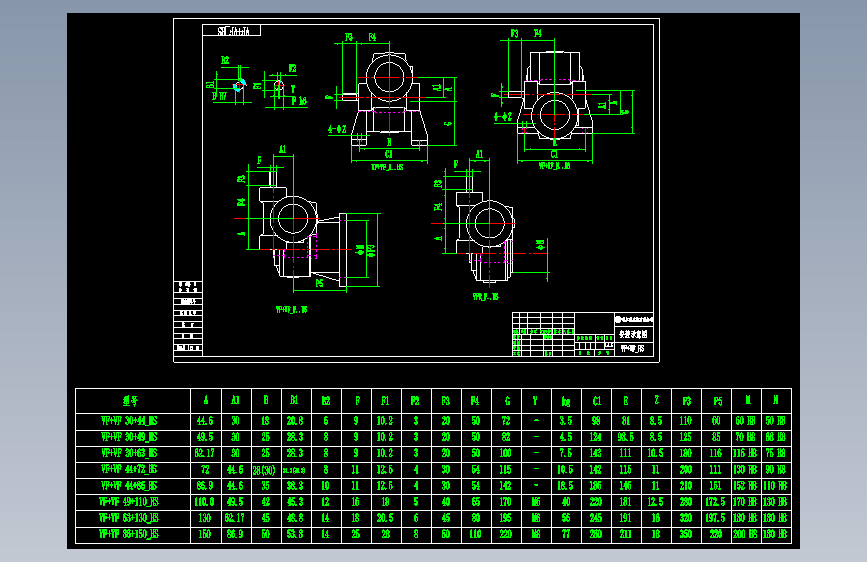Click the VF+VF 30+44_HS model row label
Viewport: 867px width, 562px height.
click(x=129, y=421)
